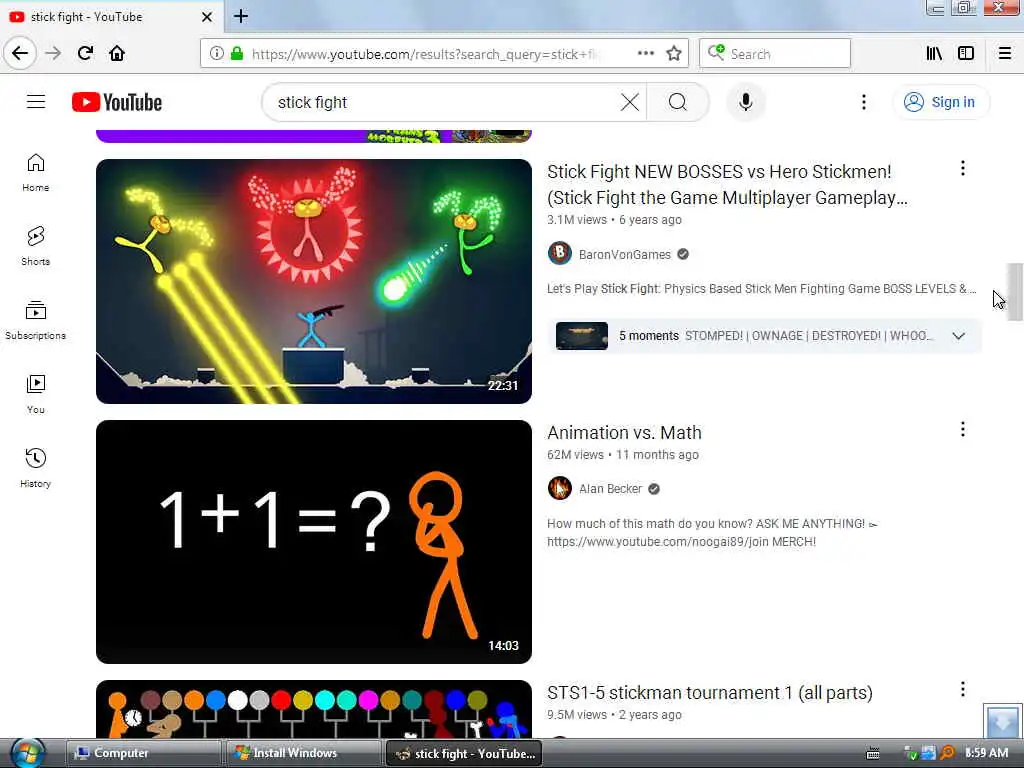This screenshot has height=768, width=1024.
Task: Visit the Alan Becker channel
Action: coord(611,488)
